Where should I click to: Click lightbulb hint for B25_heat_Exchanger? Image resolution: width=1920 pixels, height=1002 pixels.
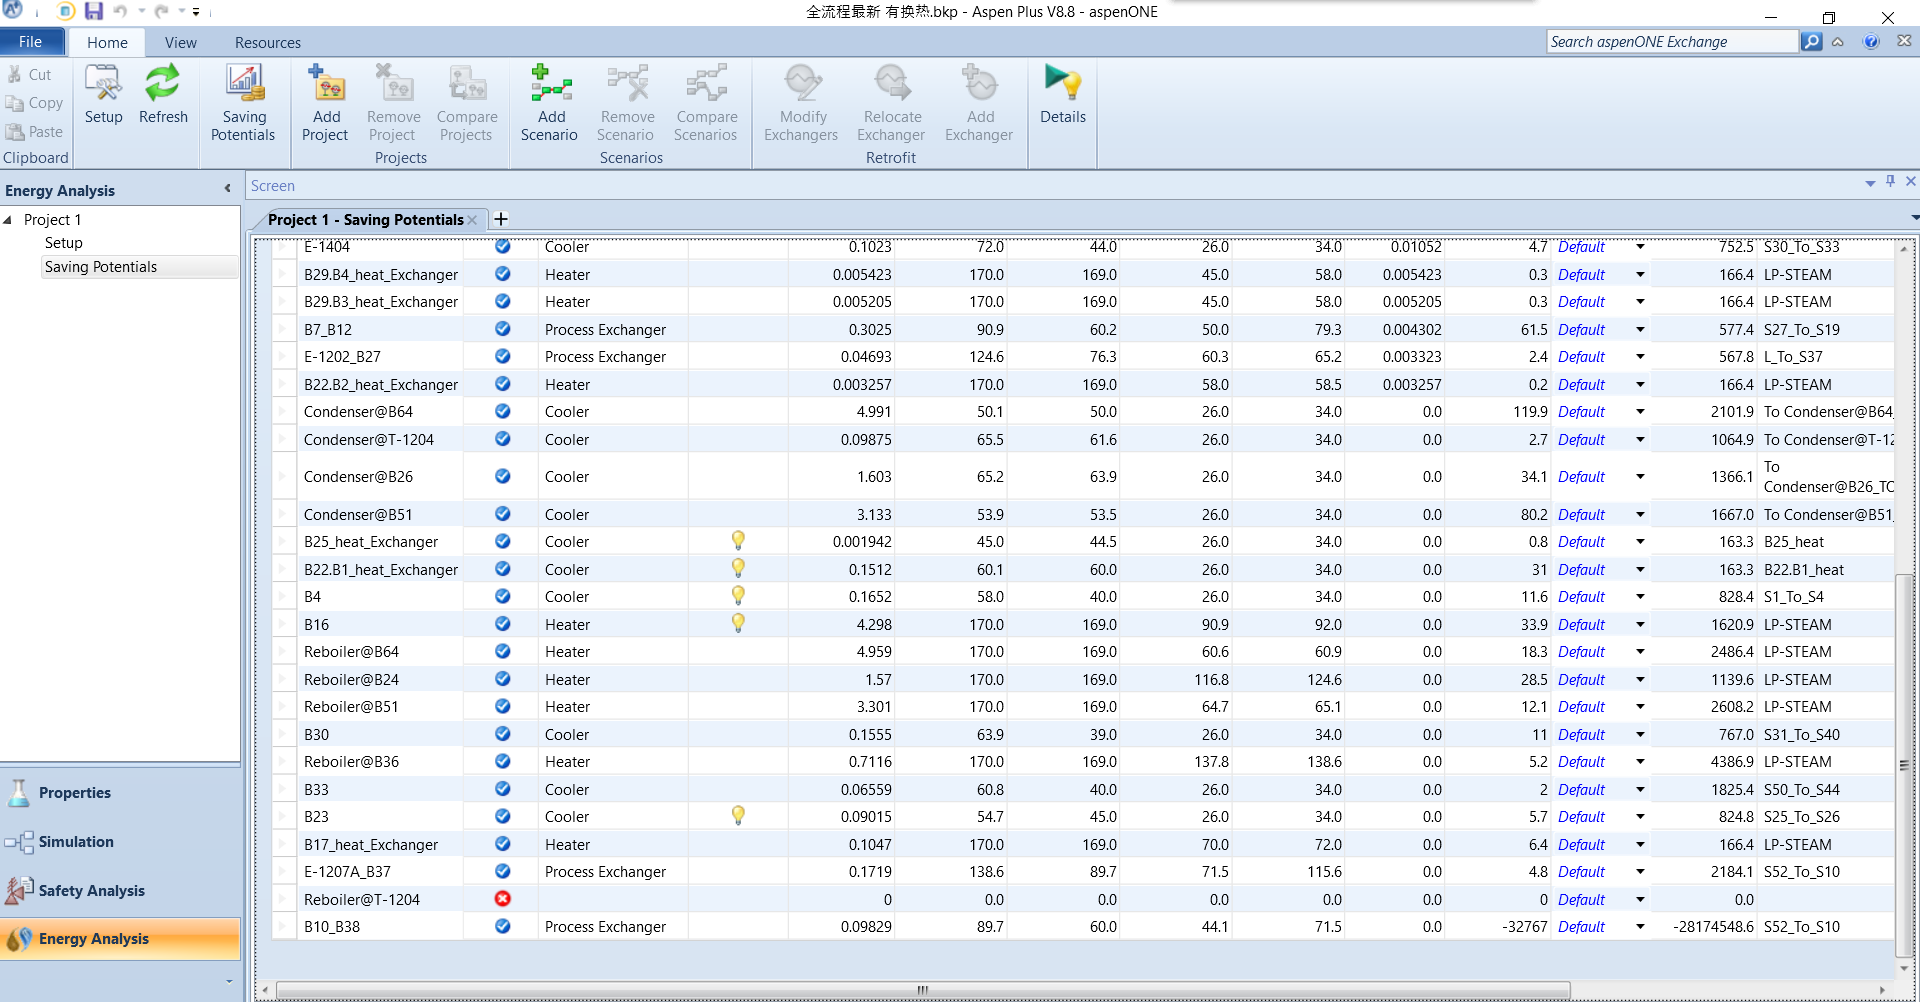coord(738,541)
